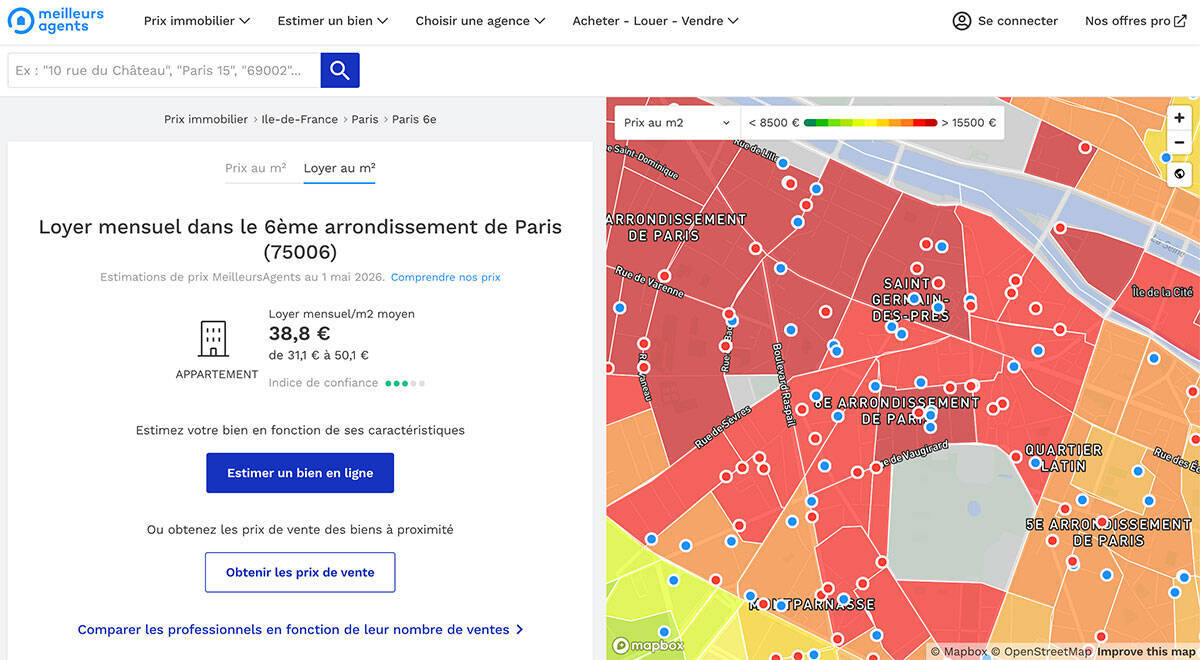
Task: Click the '> 15500 €' legend maximum label
Action: click(969, 123)
